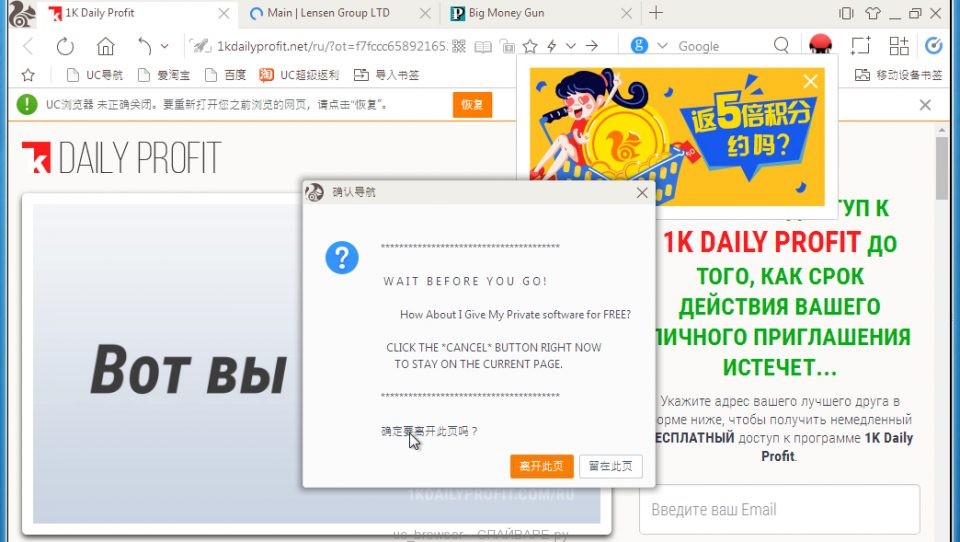Open reader mode book icon
Image resolution: width=960 pixels, height=542 pixels.
(484, 46)
